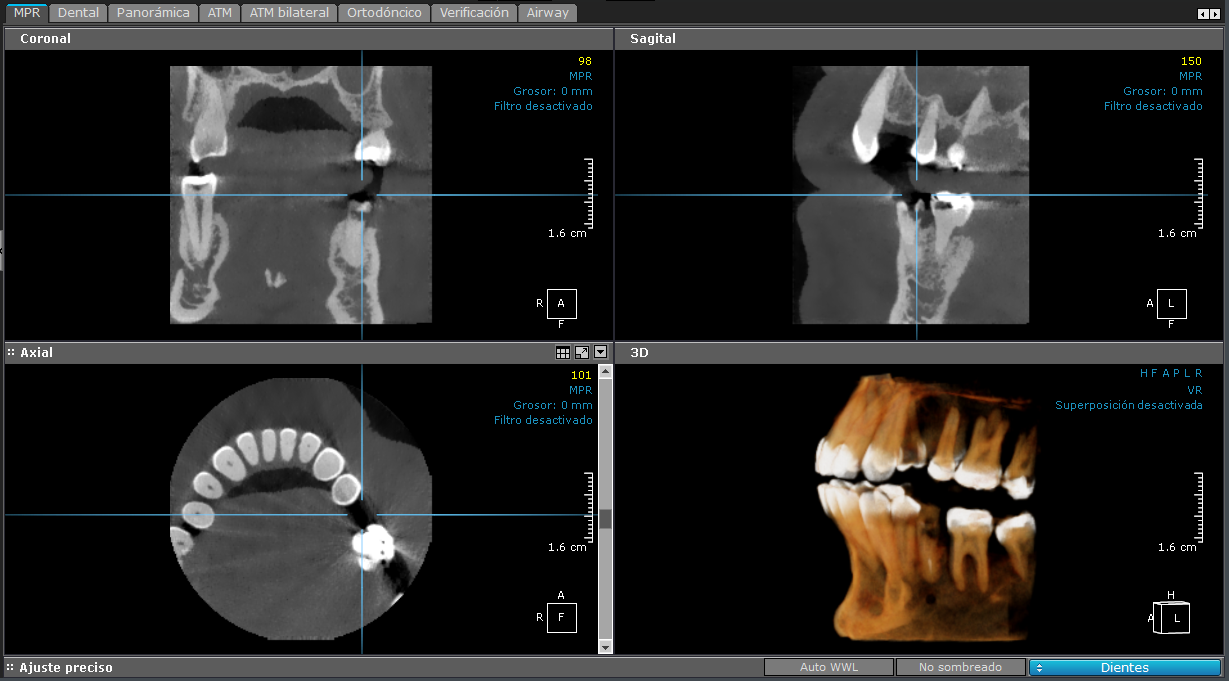
Task: Click the 3D orientation cube
Action: (x=1170, y=617)
